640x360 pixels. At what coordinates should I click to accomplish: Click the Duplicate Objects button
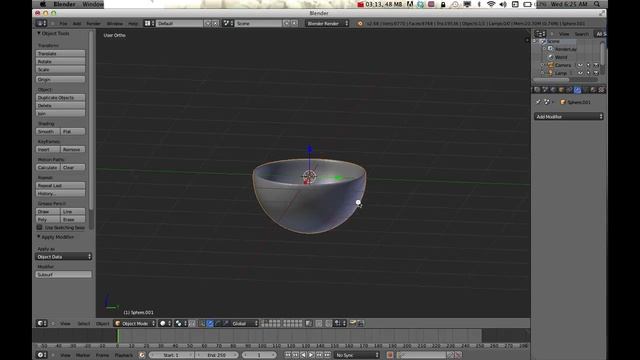[60, 98]
